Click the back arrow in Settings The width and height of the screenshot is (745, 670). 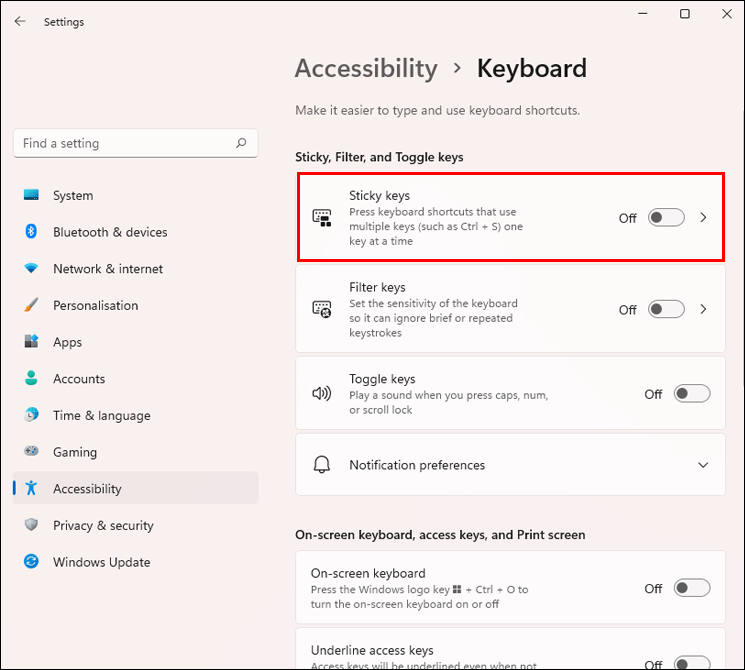click(20, 21)
